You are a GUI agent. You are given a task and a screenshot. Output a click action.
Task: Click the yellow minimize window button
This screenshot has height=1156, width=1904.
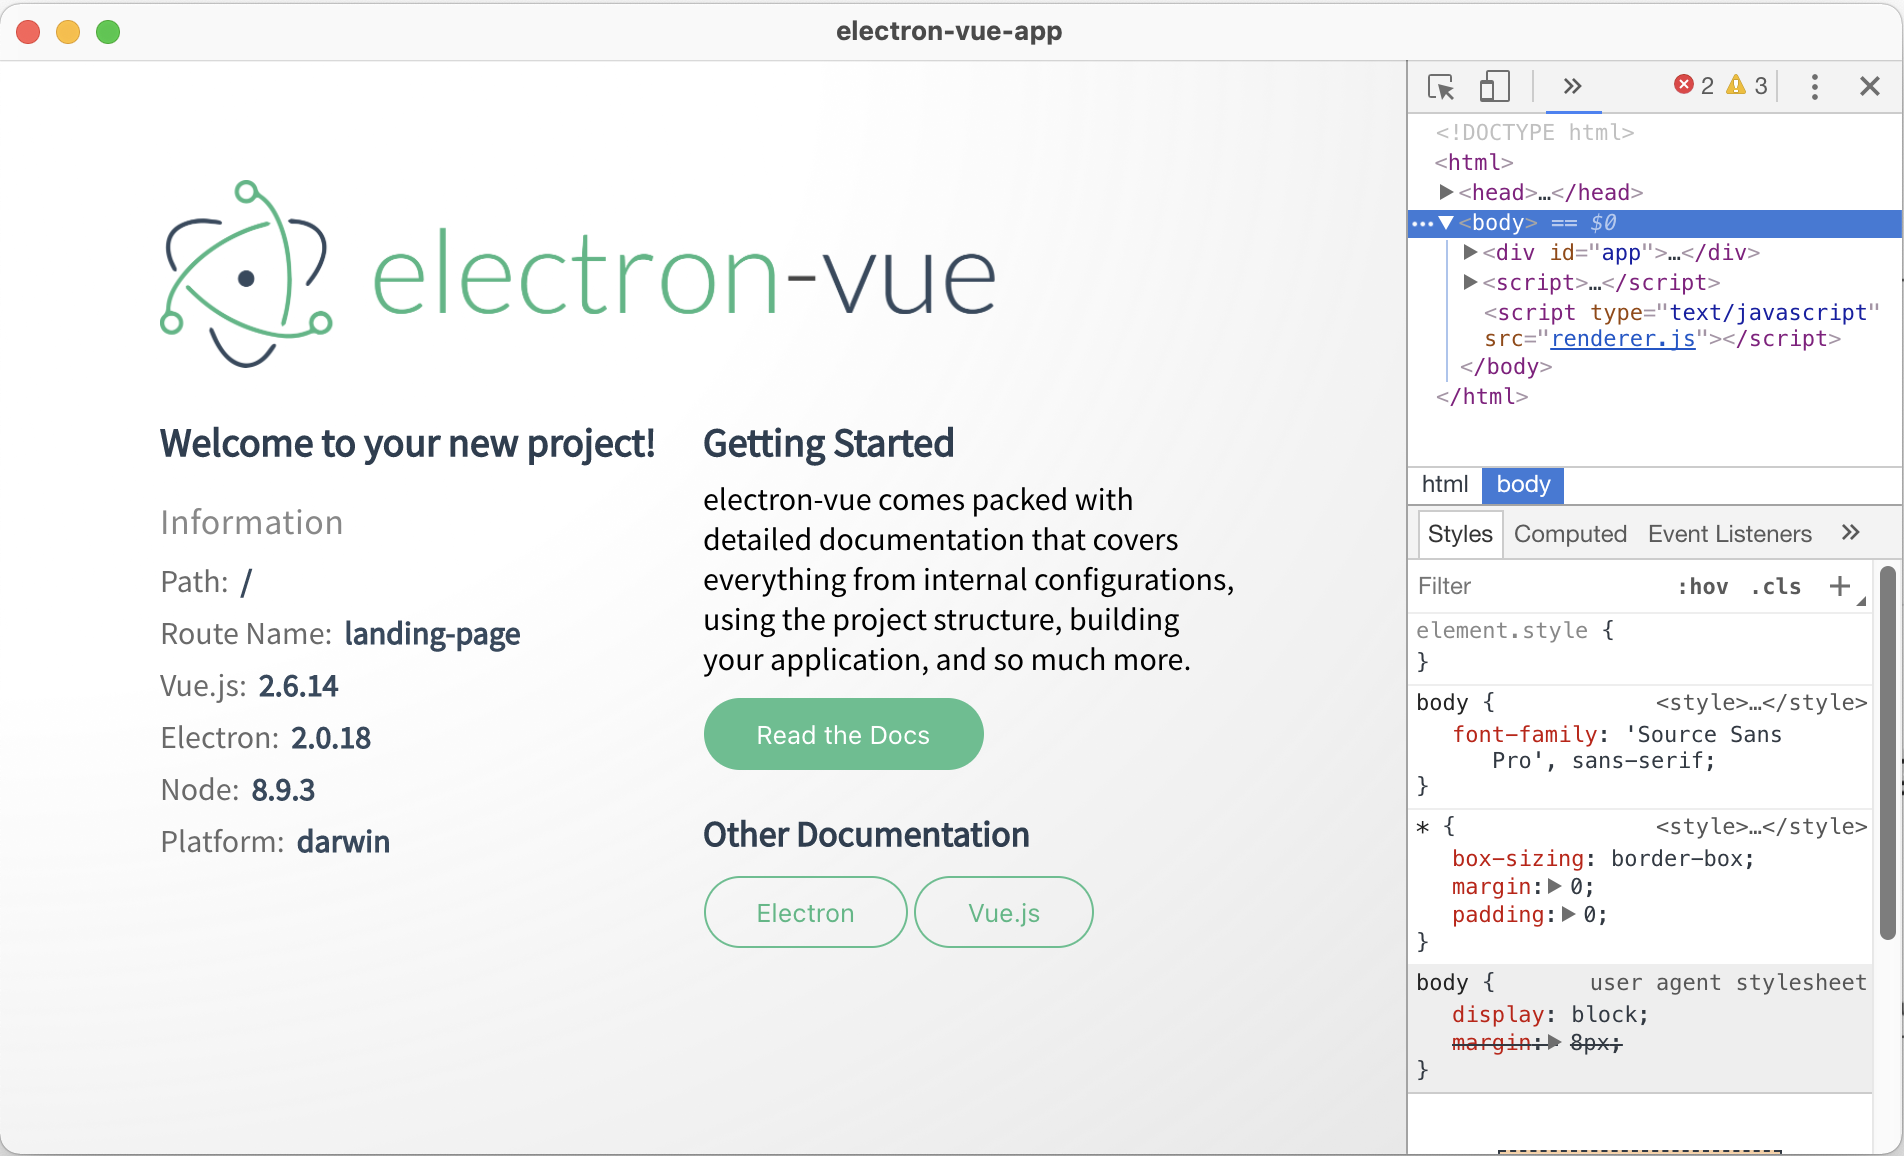(68, 32)
